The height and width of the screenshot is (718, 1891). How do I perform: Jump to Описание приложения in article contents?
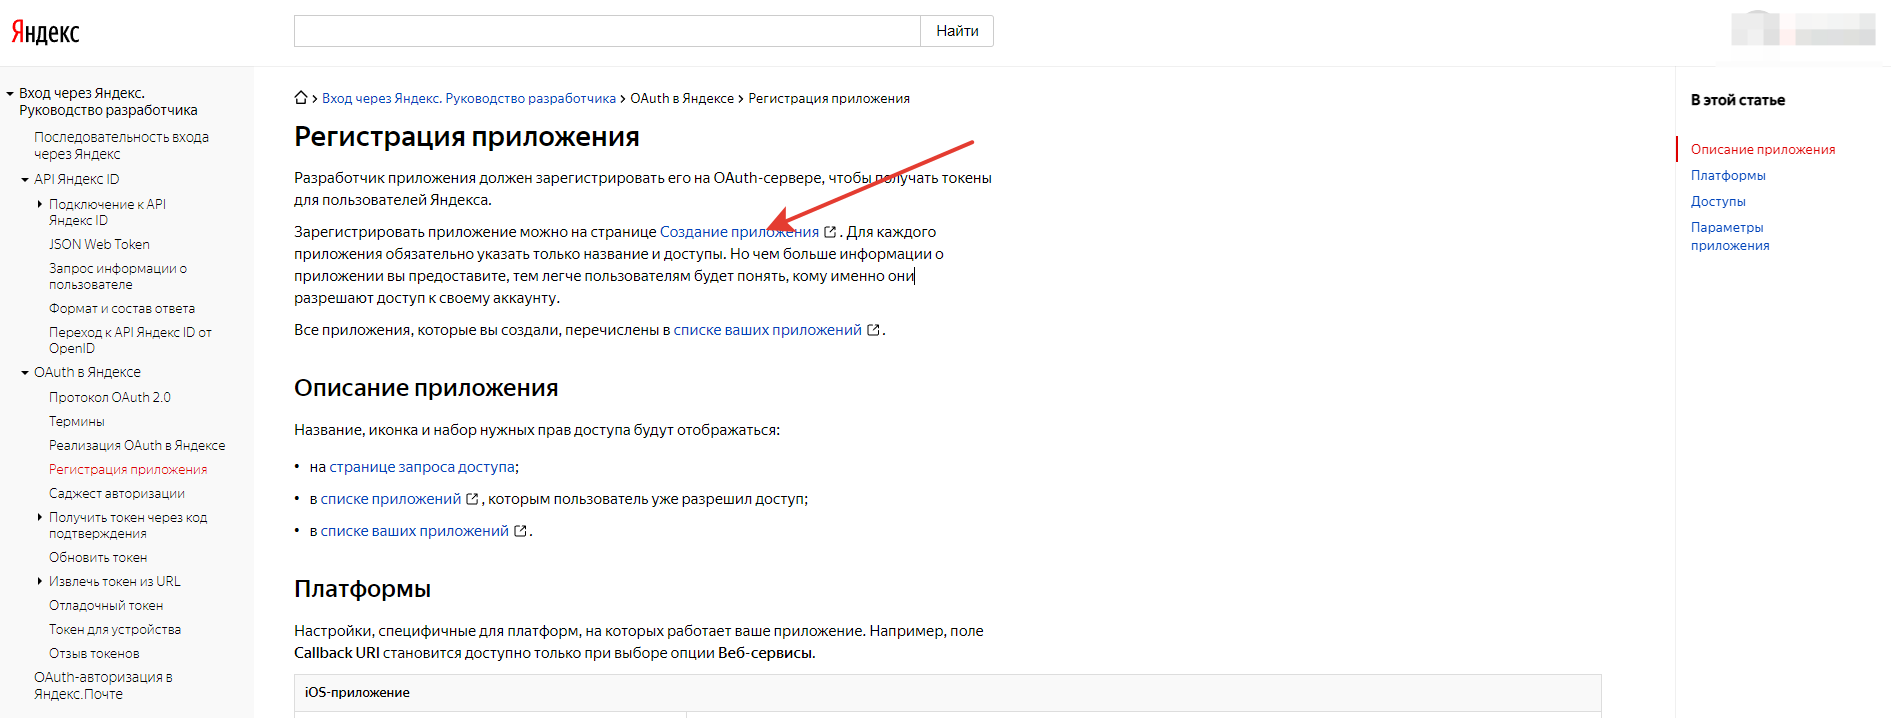pyautogui.click(x=1763, y=149)
